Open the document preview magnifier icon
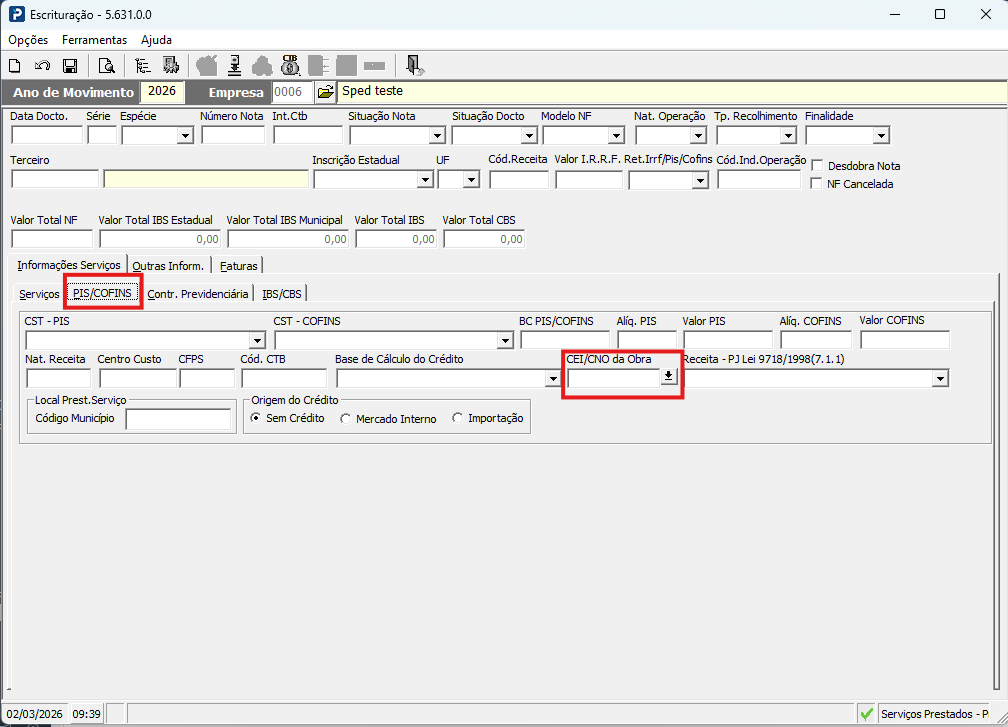The height and width of the screenshot is (727, 1008). 106,66
